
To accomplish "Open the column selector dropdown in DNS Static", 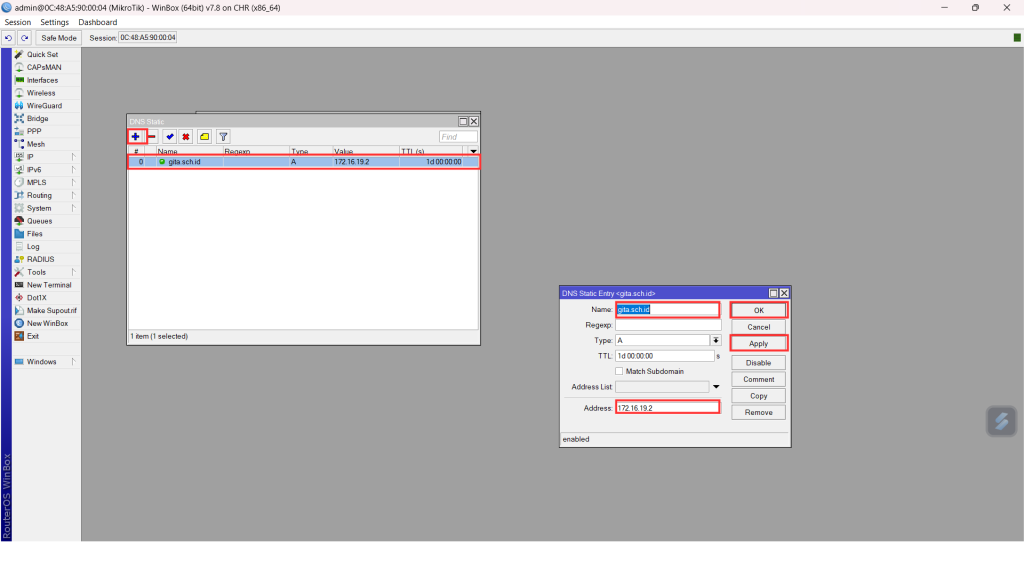I will click(473, 151).
